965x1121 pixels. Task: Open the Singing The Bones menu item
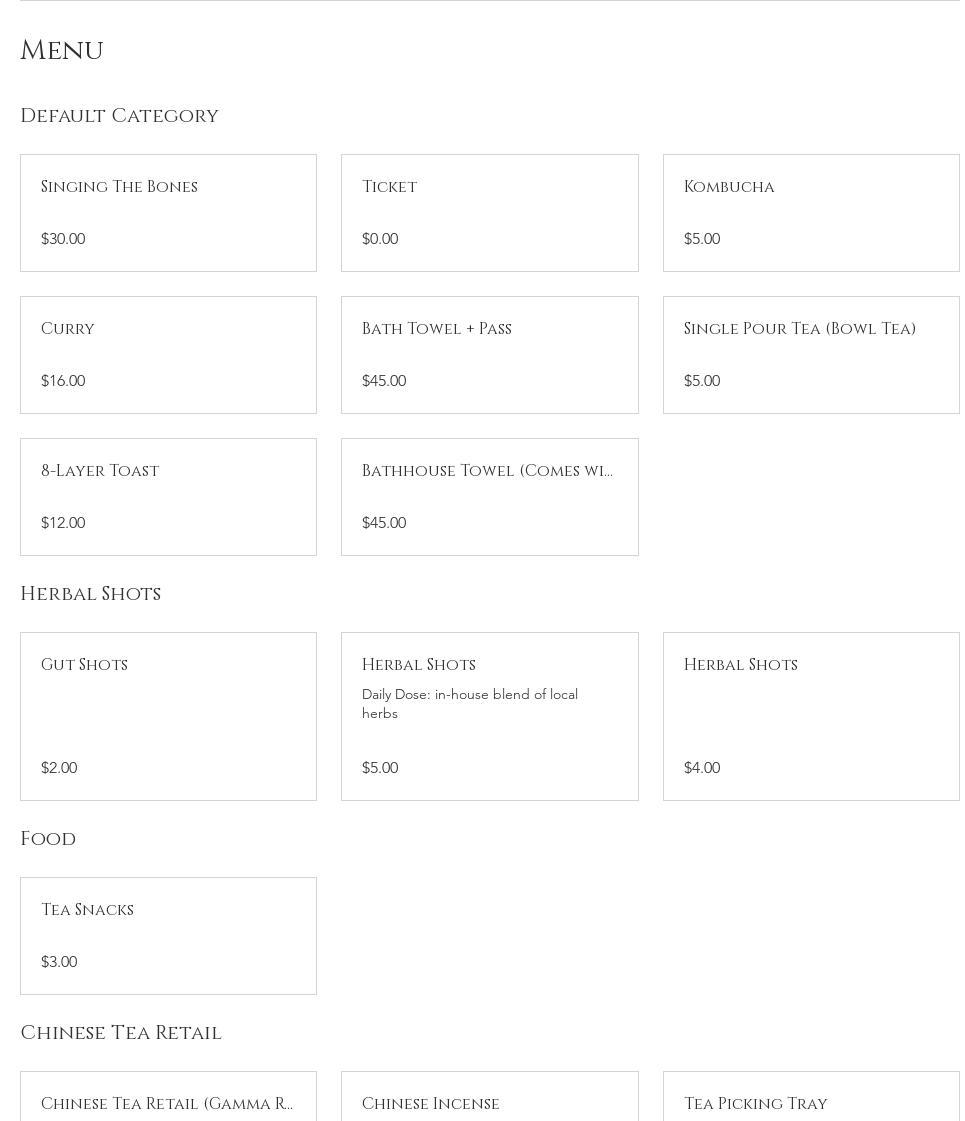click(168, 212)
